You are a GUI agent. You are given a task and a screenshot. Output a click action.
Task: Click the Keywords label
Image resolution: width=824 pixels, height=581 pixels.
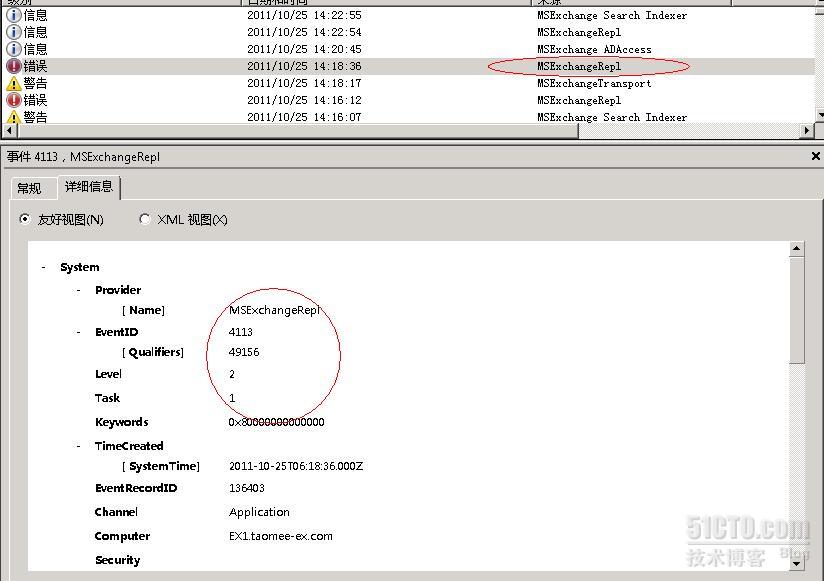click(x=121, y=422)
